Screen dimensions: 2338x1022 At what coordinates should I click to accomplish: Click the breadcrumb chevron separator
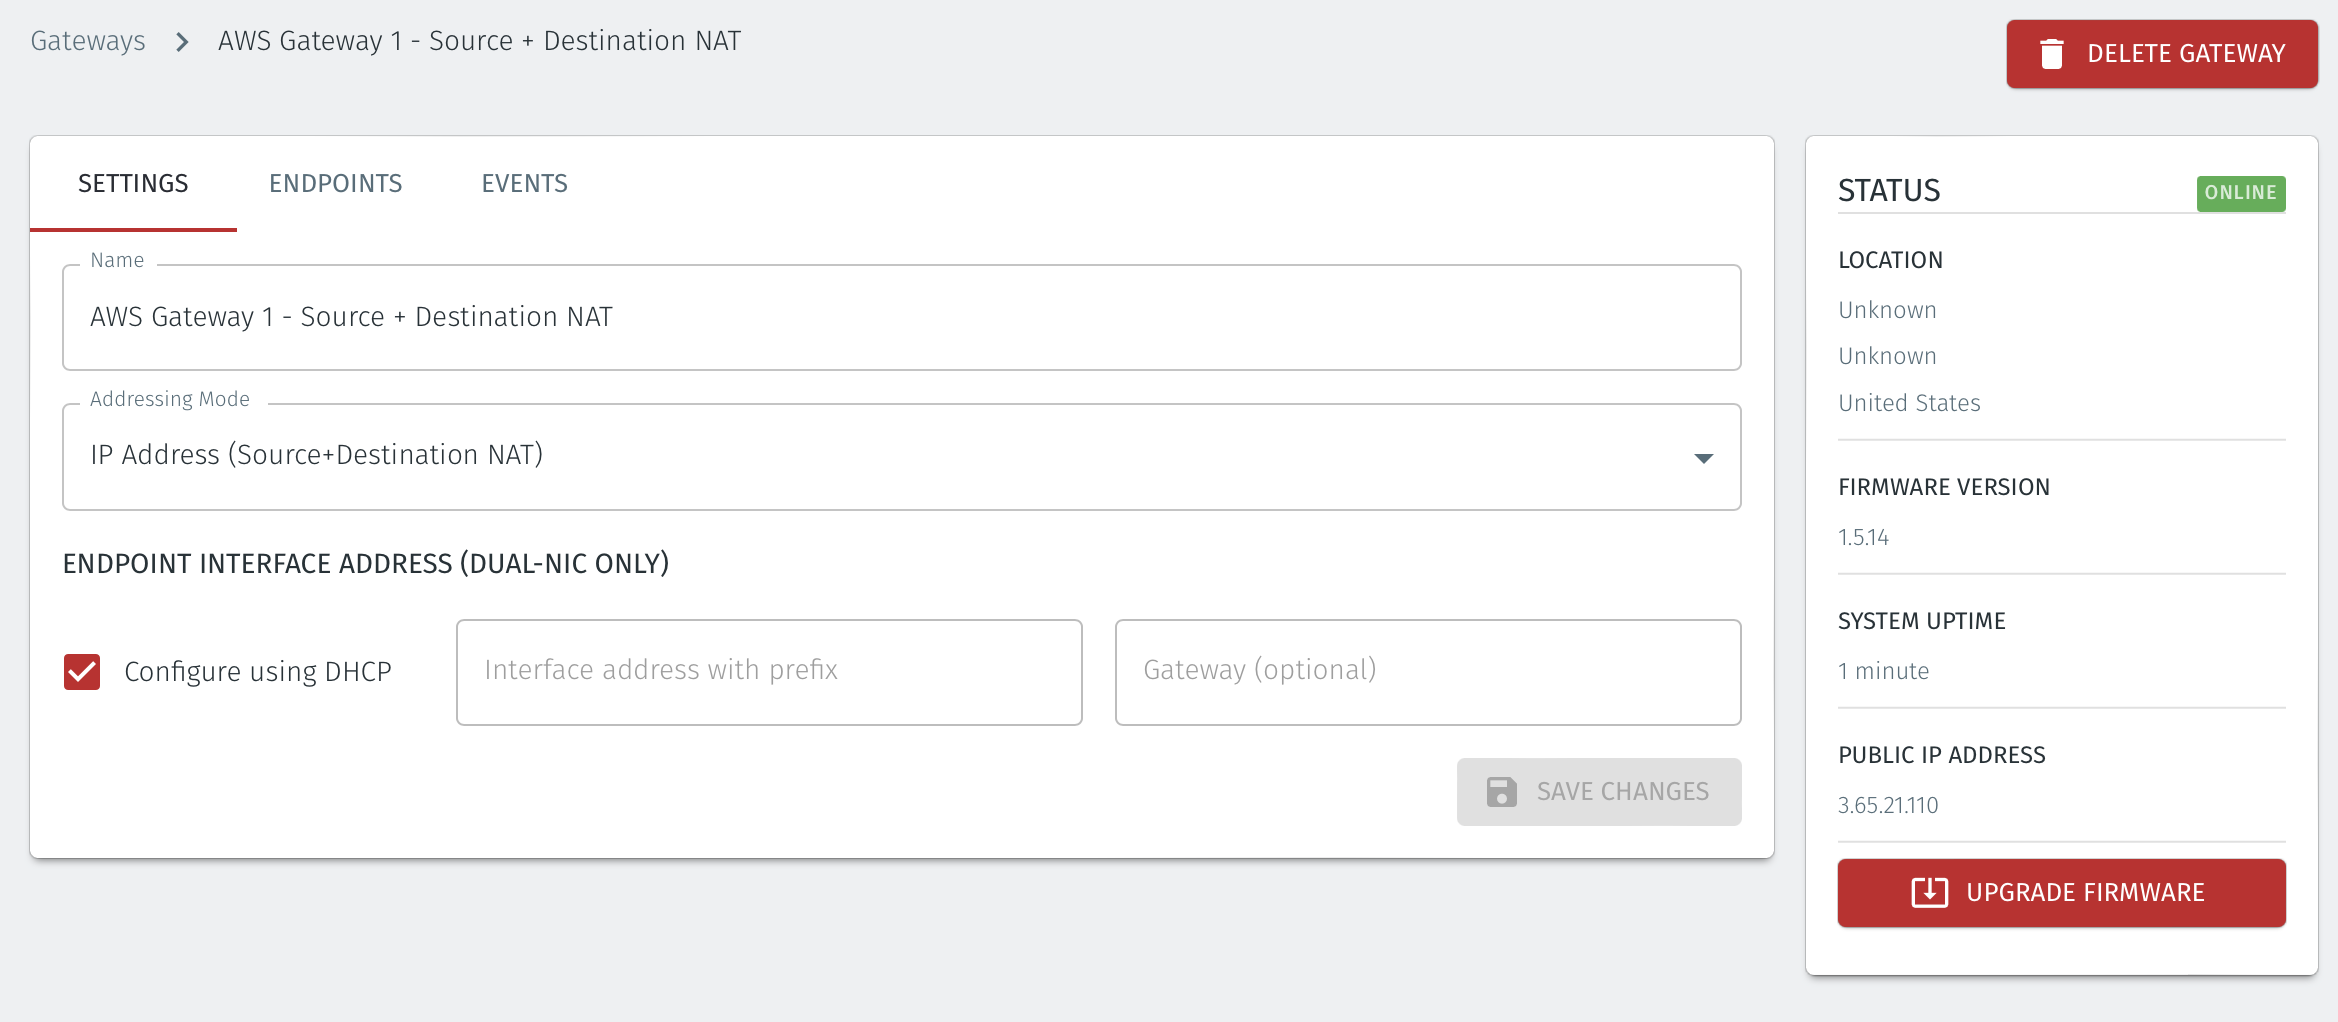pyautogui.click(x=182, y=42)
